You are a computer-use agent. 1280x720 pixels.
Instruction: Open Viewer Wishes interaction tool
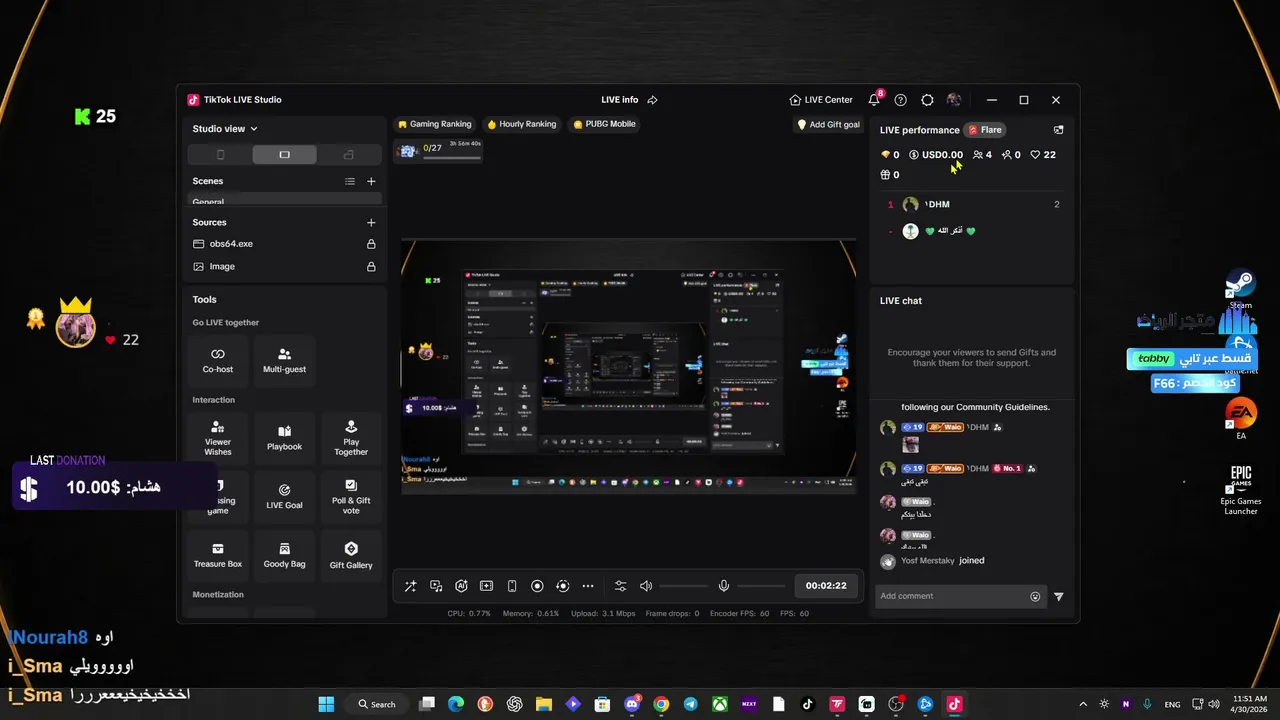point(218,438)
